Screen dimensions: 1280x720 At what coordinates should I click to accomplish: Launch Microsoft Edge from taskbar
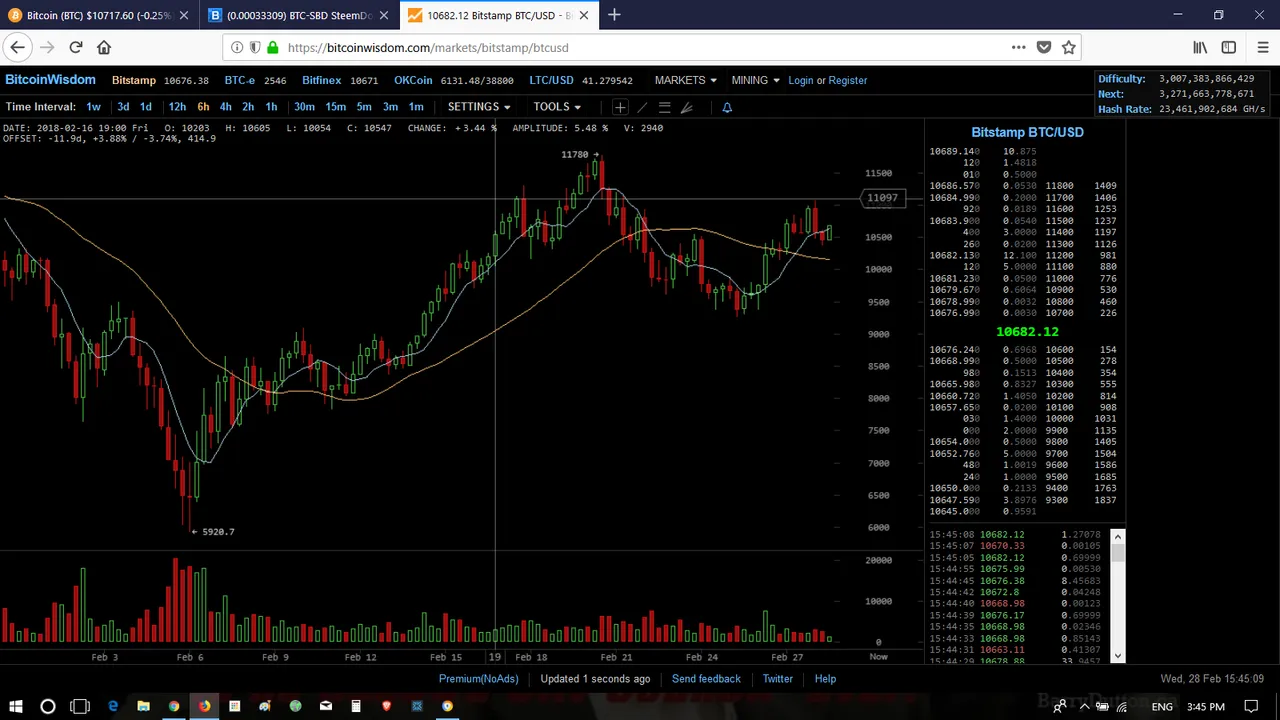click(x=113, y=707)
